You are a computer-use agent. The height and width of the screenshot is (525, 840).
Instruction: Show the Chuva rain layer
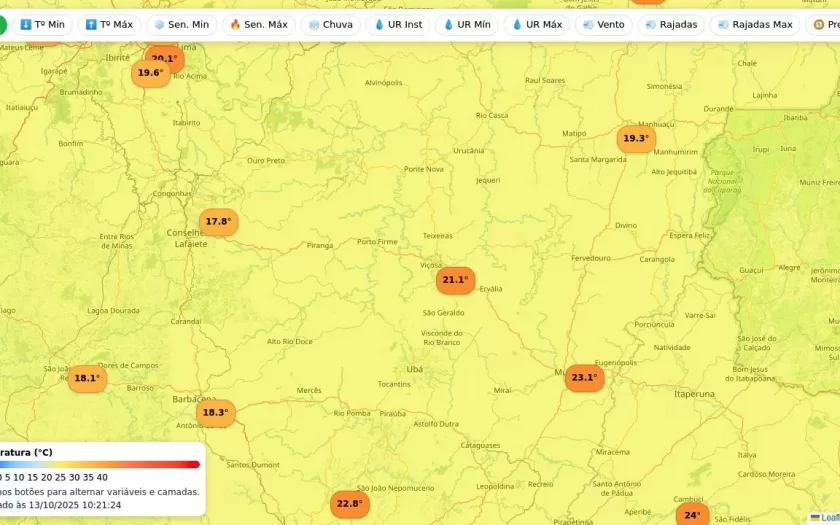330,24
